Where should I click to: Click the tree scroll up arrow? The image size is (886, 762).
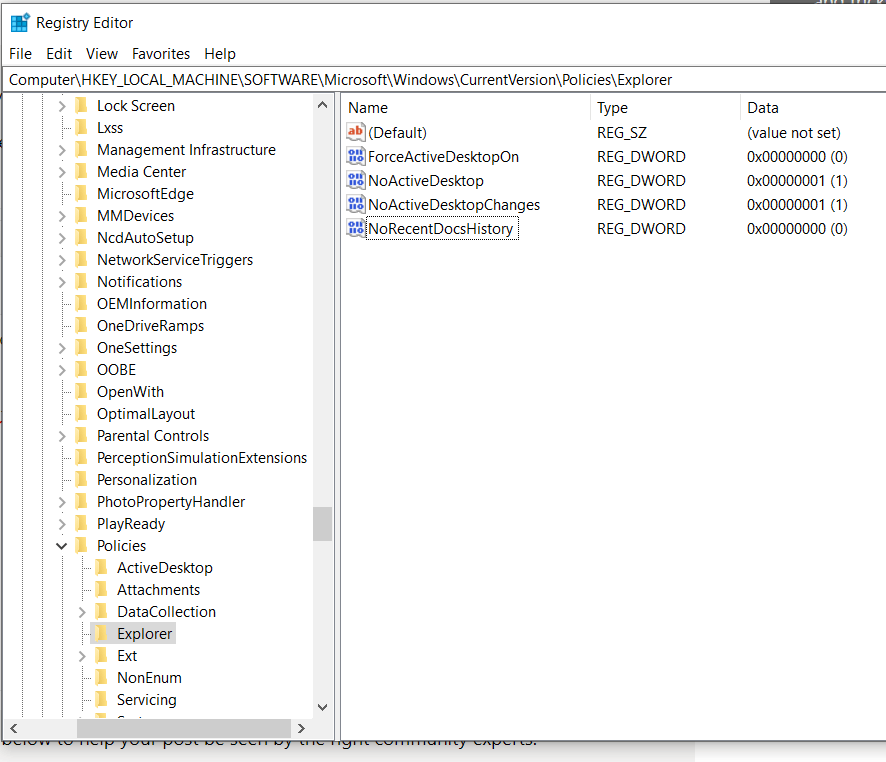point(323,104)
